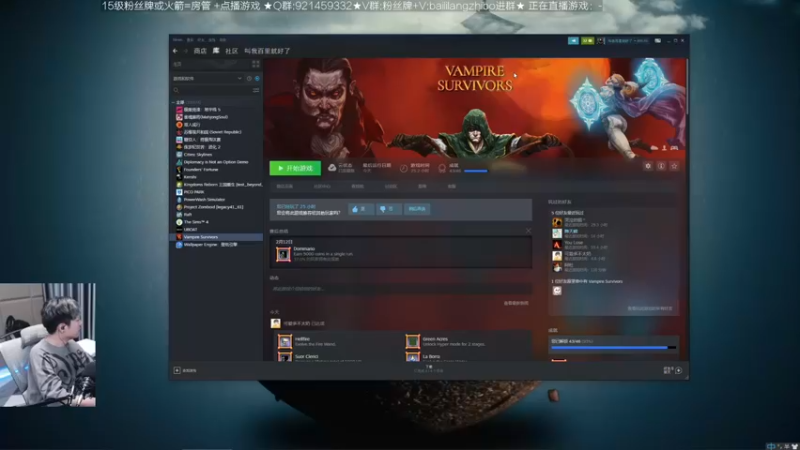Open the account name dropdown in title bar

coord(628,40)
